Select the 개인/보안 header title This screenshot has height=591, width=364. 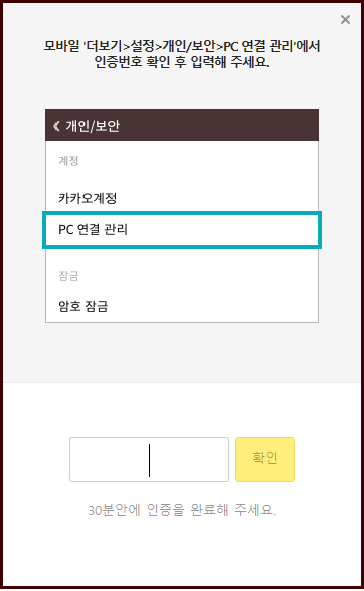click(92, 126)
